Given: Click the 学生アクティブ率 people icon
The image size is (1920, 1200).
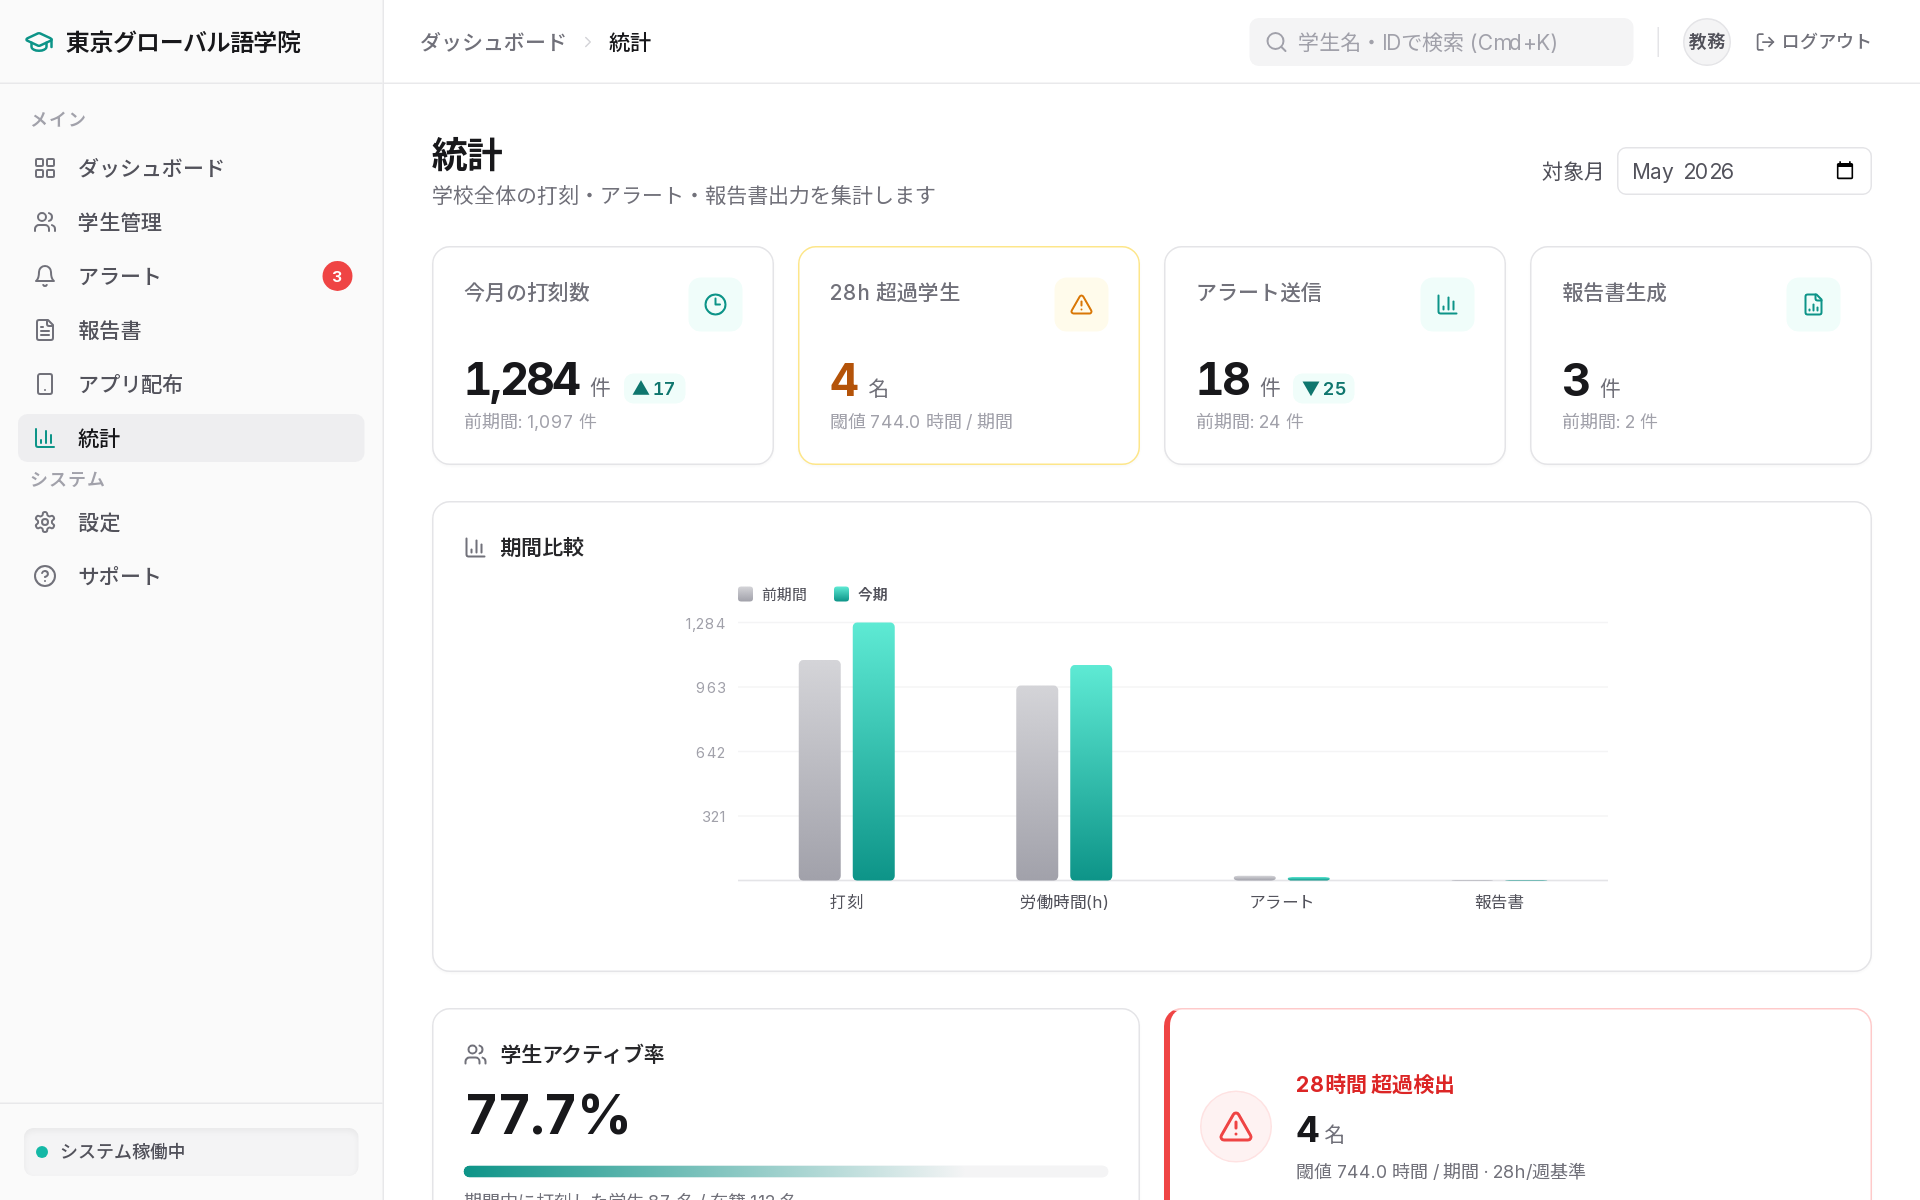Looking at the screenshot, I should pos(475,1054).
